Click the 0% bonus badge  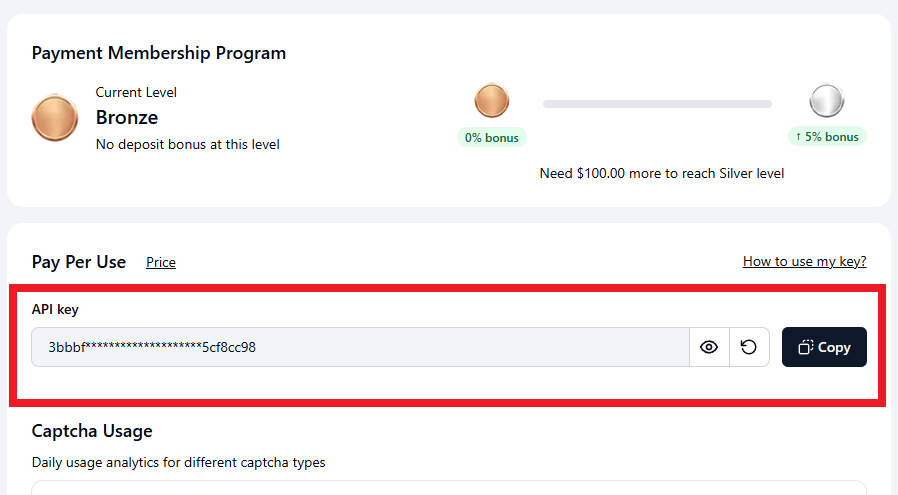pyautogui.click(x=492, y=137)
